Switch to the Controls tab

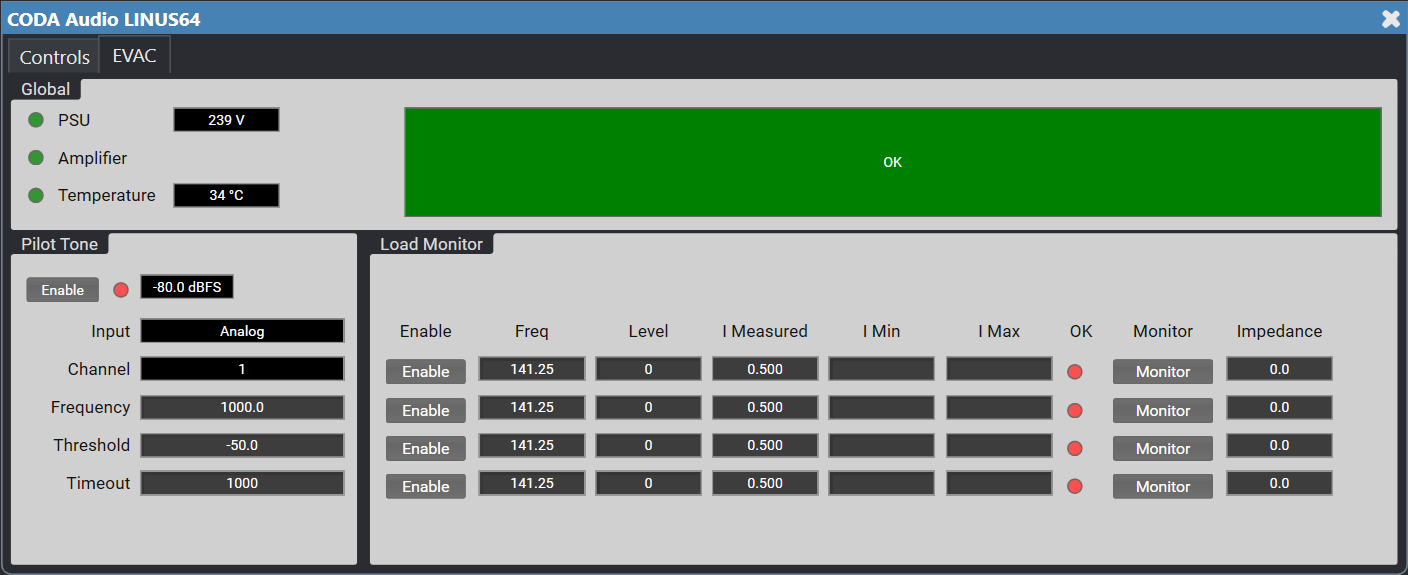point(55,57)
